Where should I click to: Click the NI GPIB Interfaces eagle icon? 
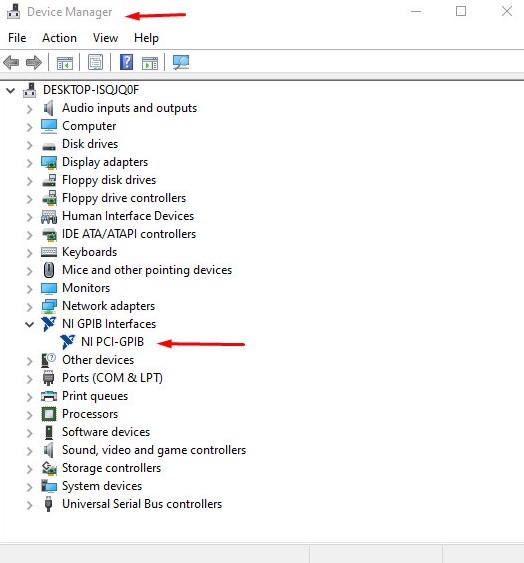(48, 324)
